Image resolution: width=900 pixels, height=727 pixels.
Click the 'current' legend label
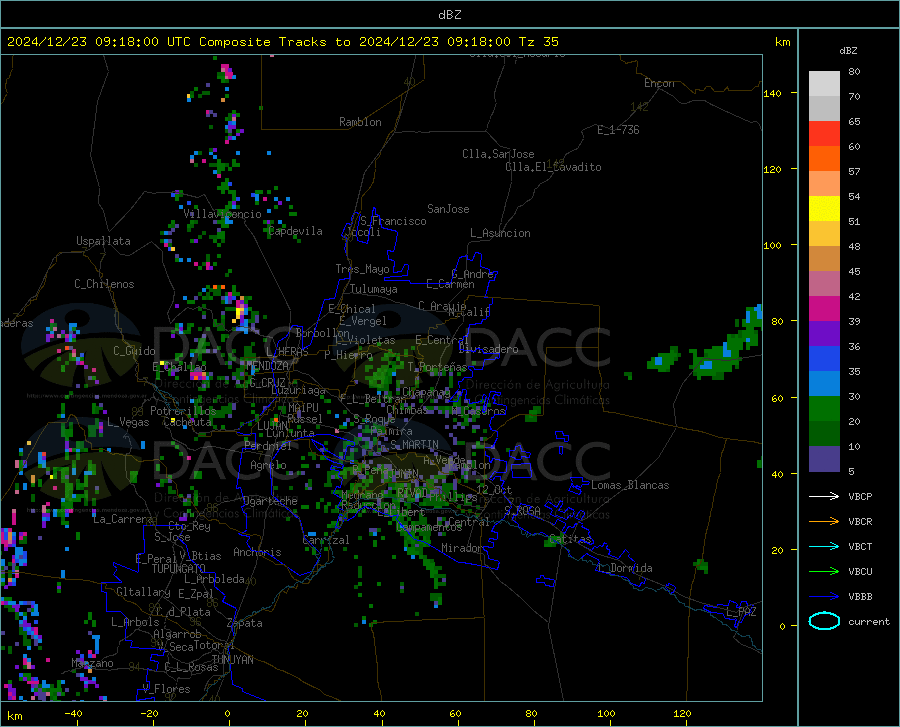pyautogui.click(x=869, y=621)
